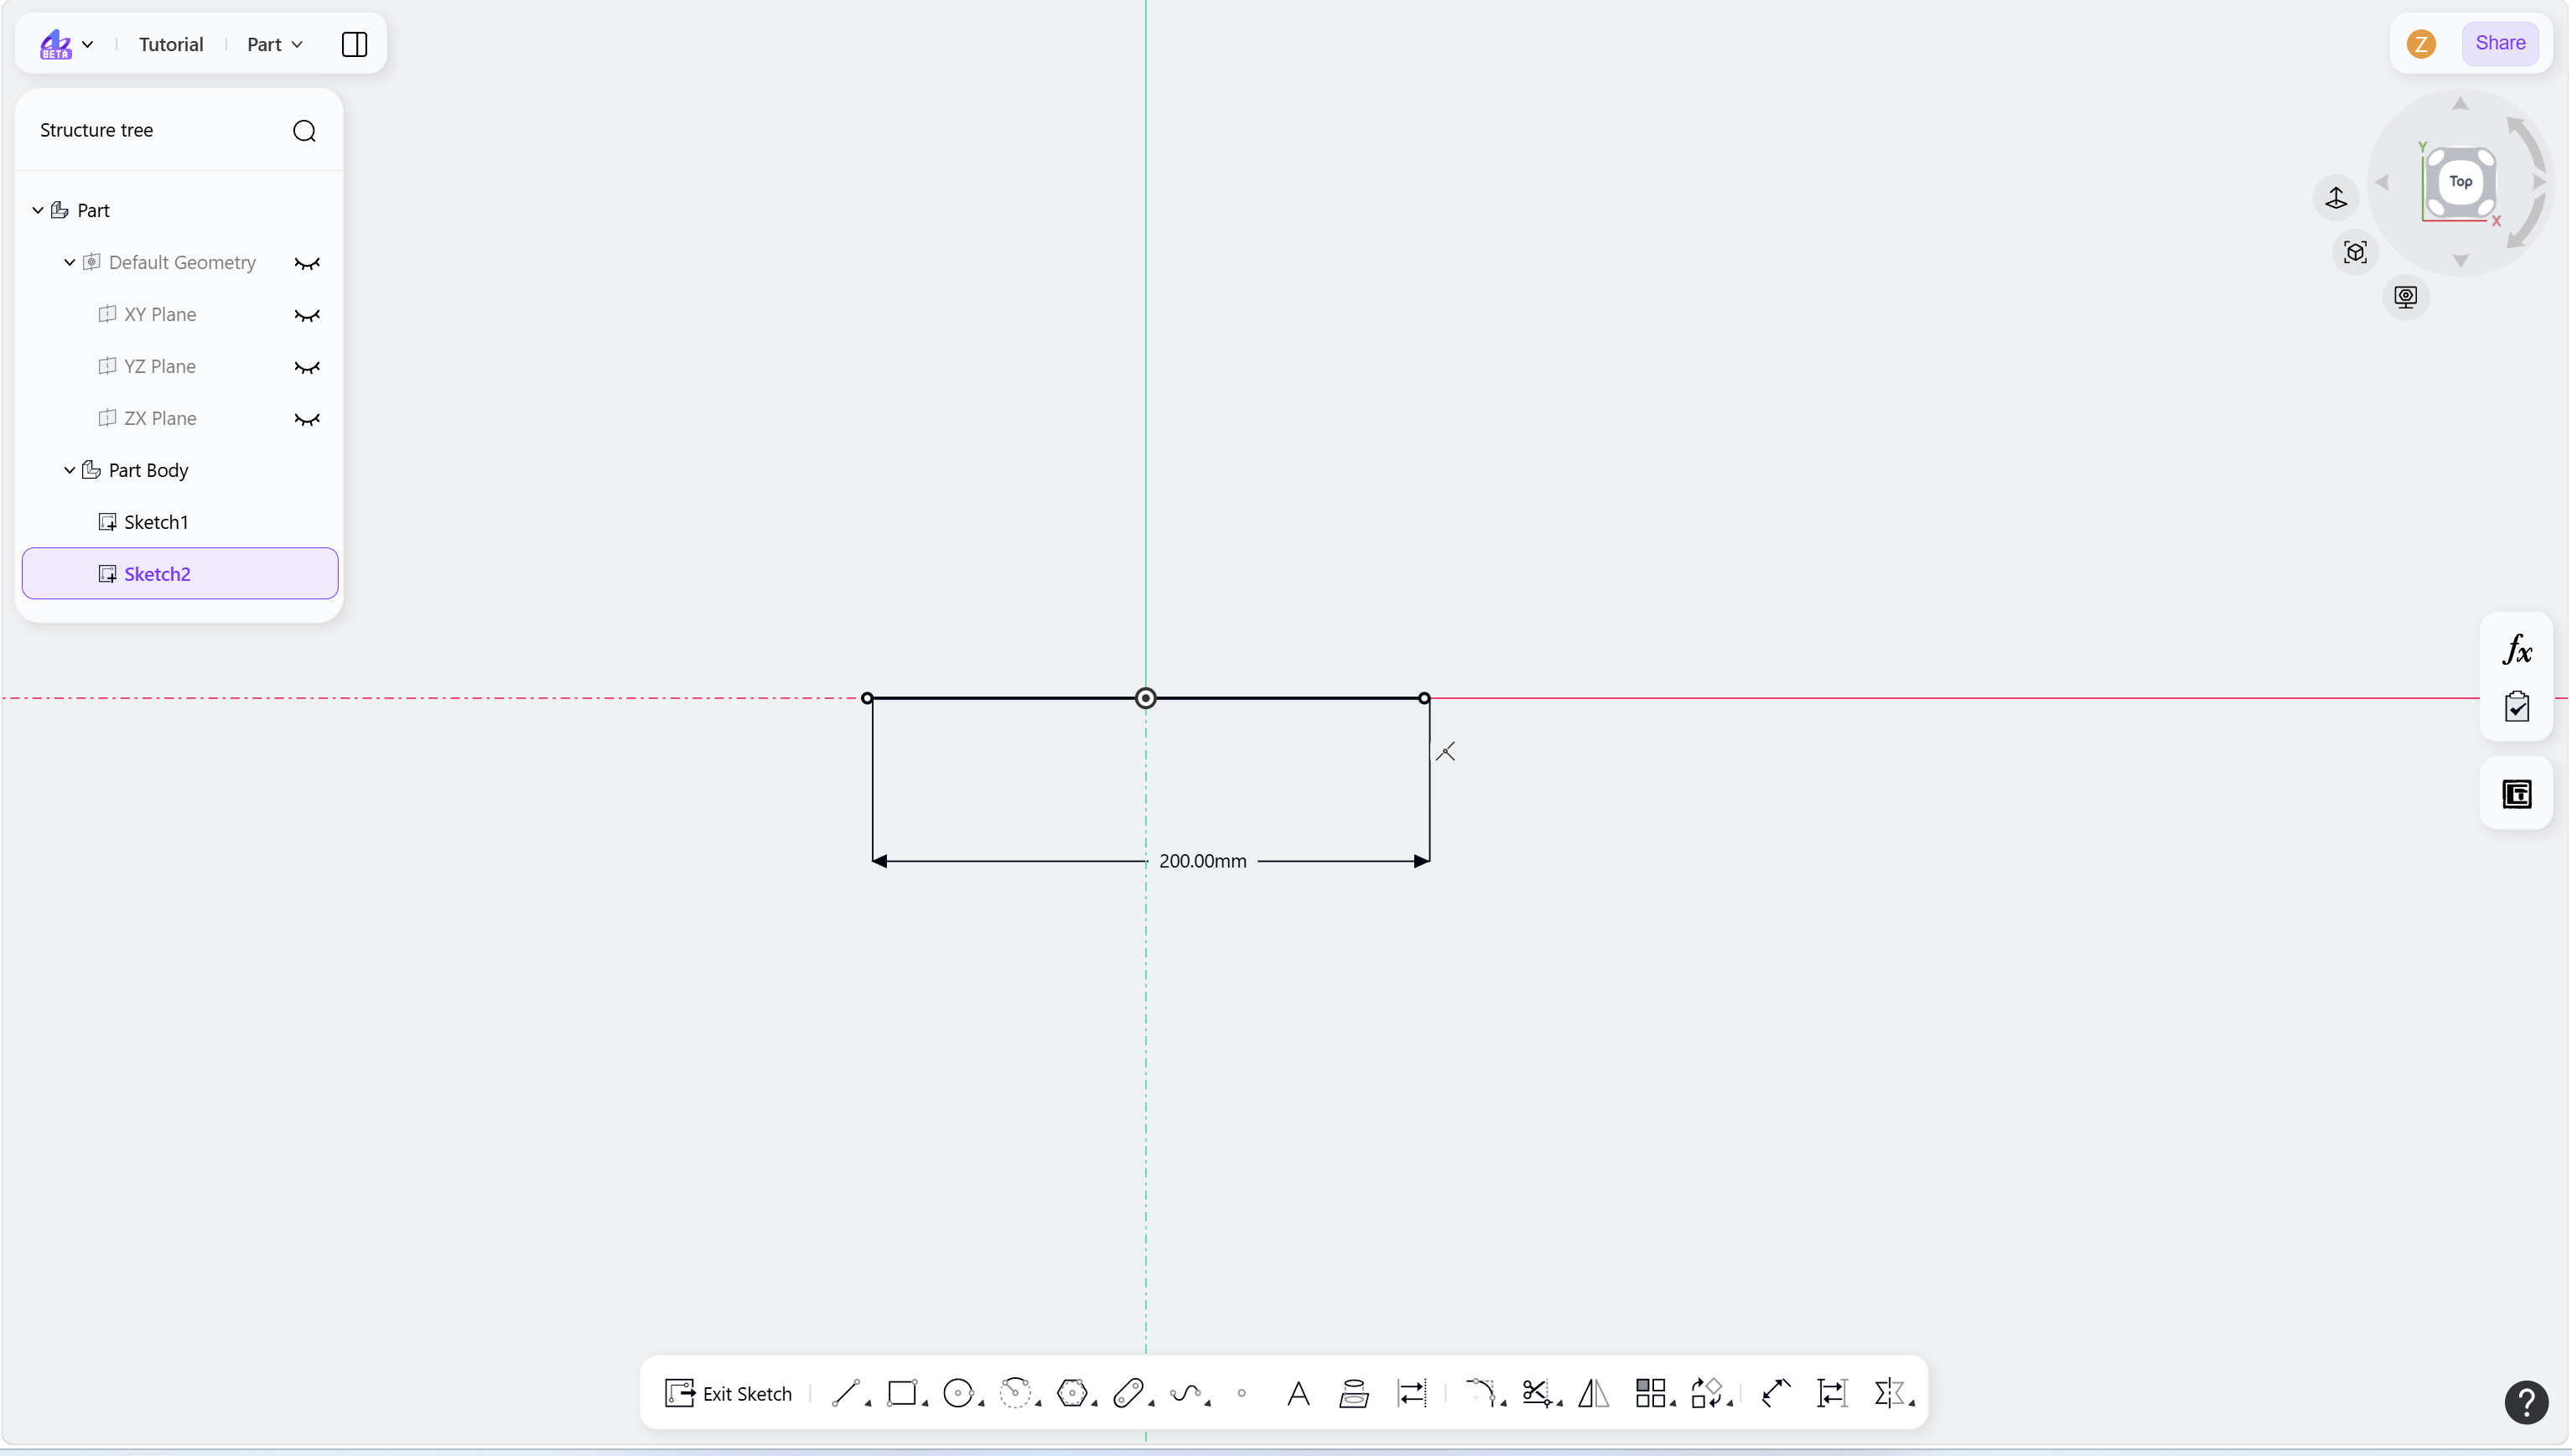Viewport: 2572px width, 1456px height.
Task: Click the sketch origin point
Action: click(1146, 698)
